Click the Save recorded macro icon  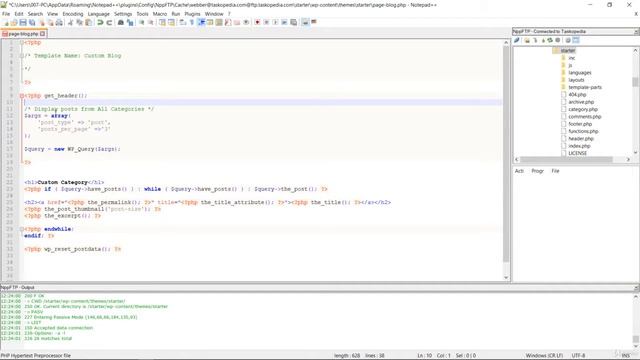pos(293,22)
